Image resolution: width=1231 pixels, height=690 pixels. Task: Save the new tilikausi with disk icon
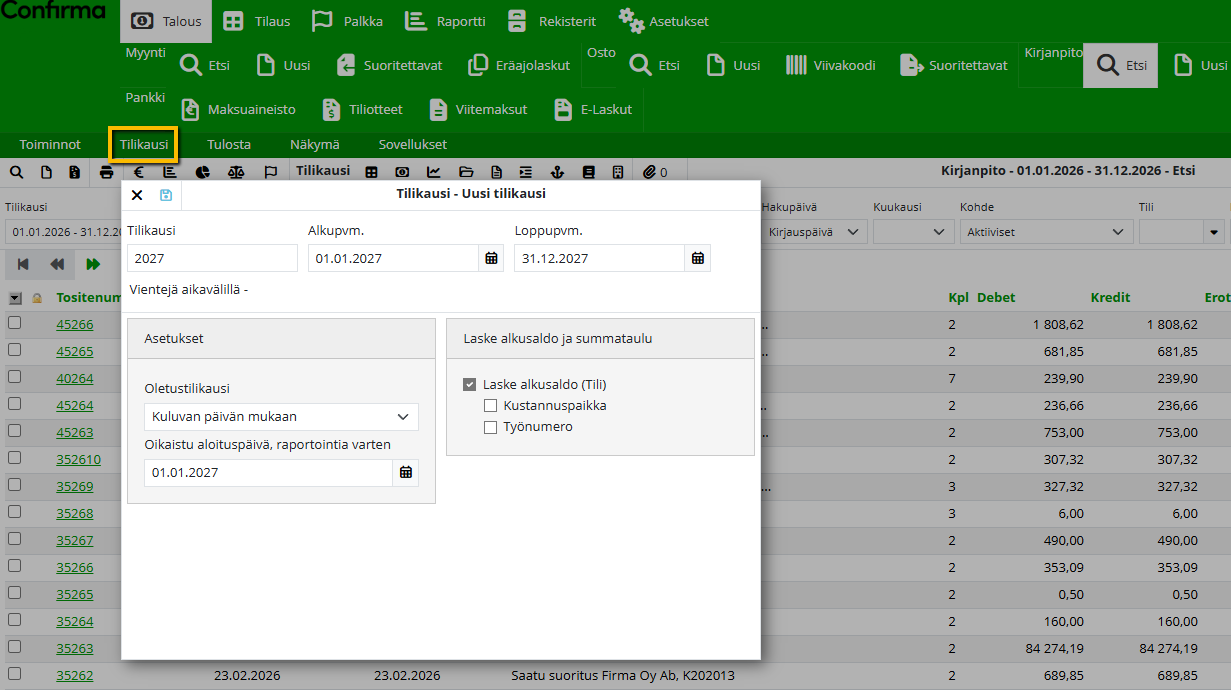(x=166, y=195)
